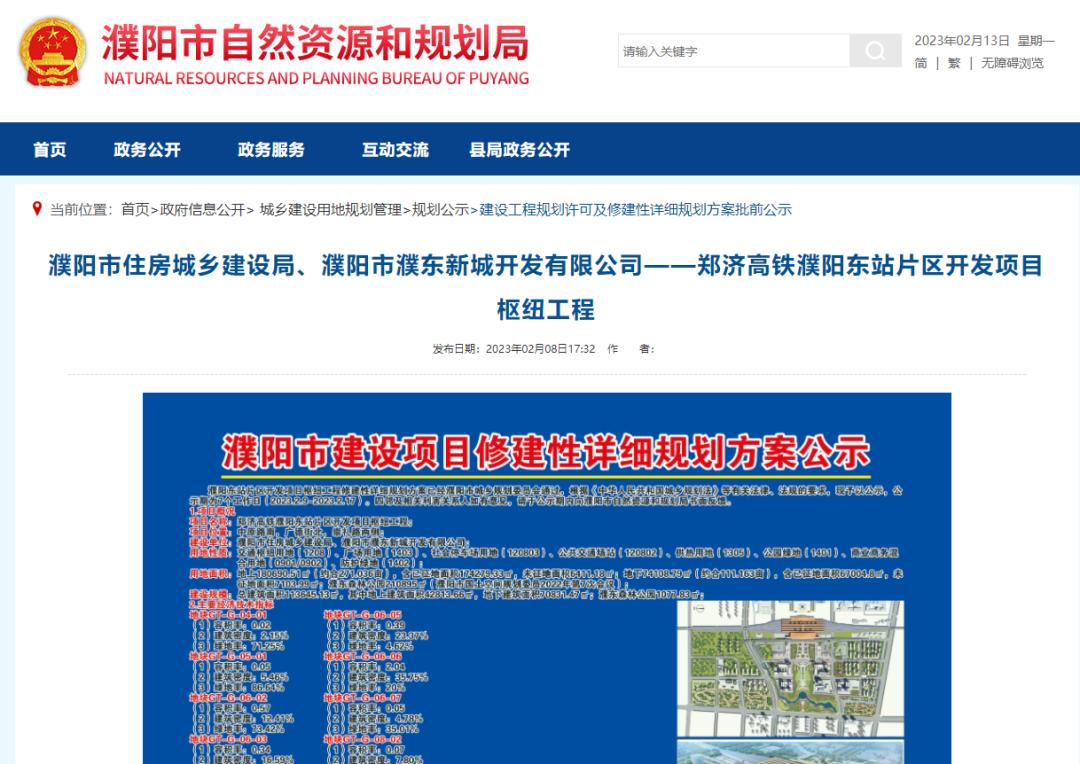This screenshot has height=764, width=1080.
Task: Click the aerial site rendering in poster
Action: pos(789,665)
